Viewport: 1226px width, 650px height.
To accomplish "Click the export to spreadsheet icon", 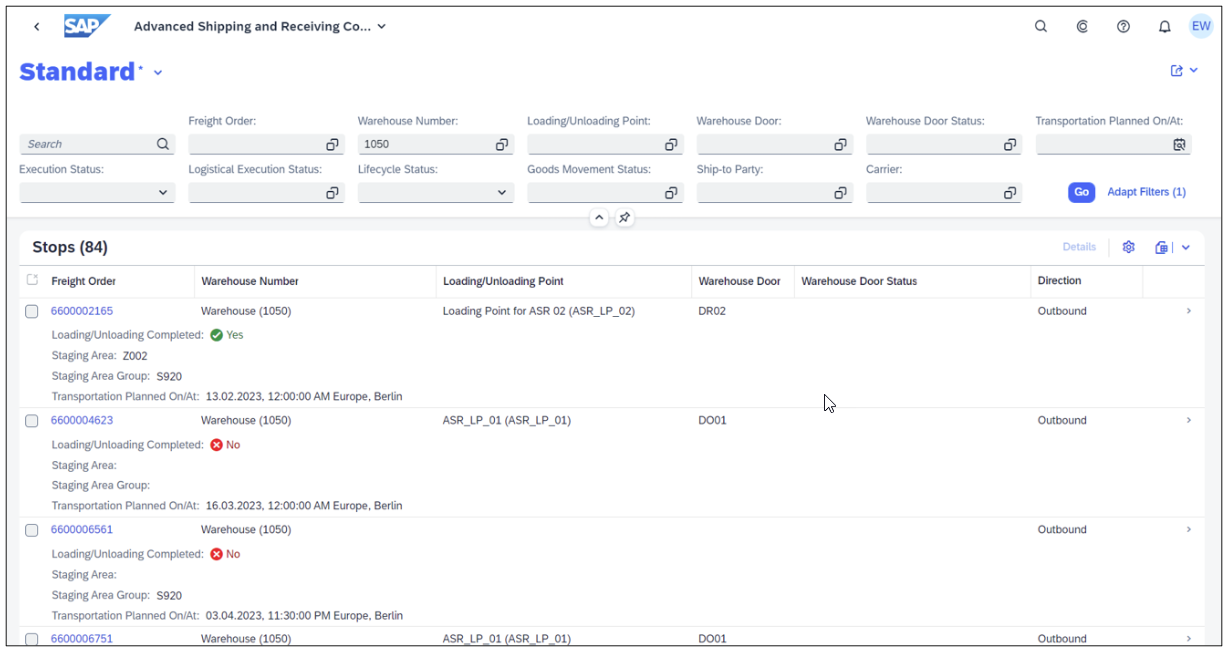I will (x=1161, y=247).
